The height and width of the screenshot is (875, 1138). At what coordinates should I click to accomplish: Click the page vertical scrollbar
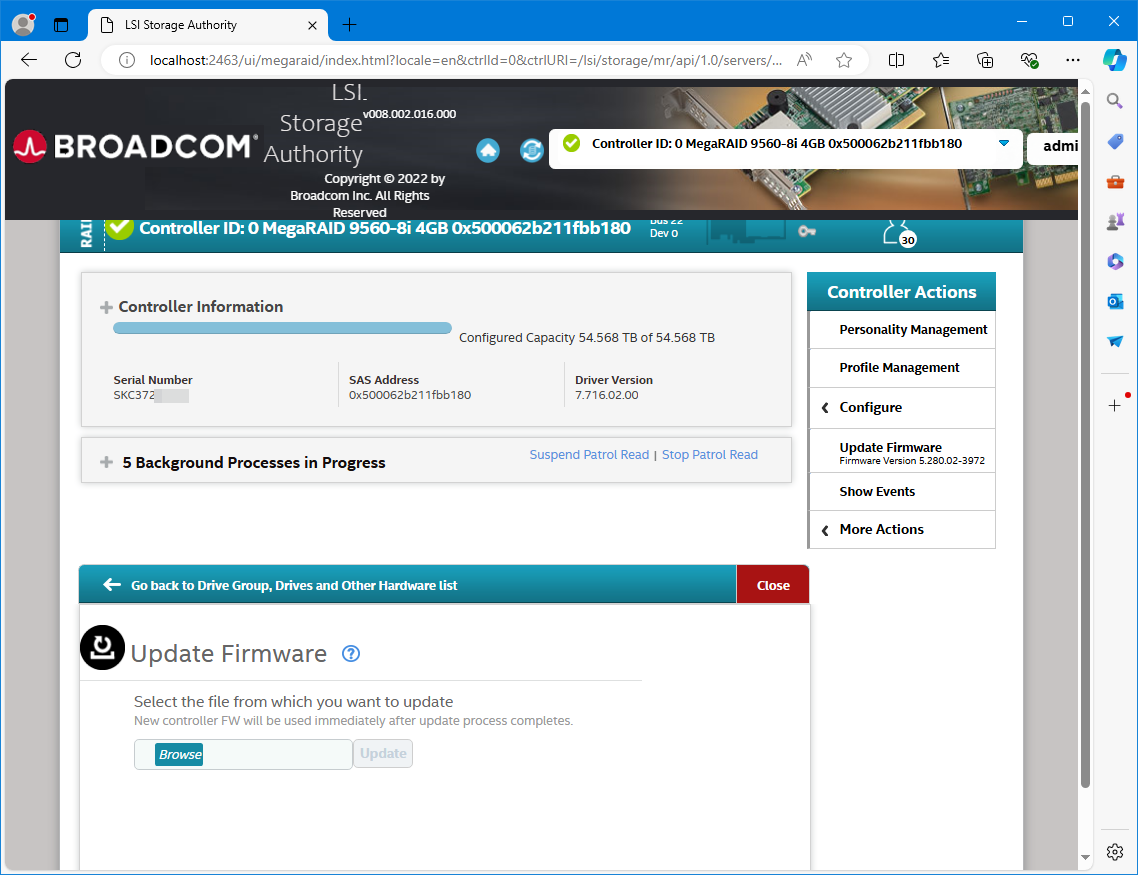(1085, 445)
